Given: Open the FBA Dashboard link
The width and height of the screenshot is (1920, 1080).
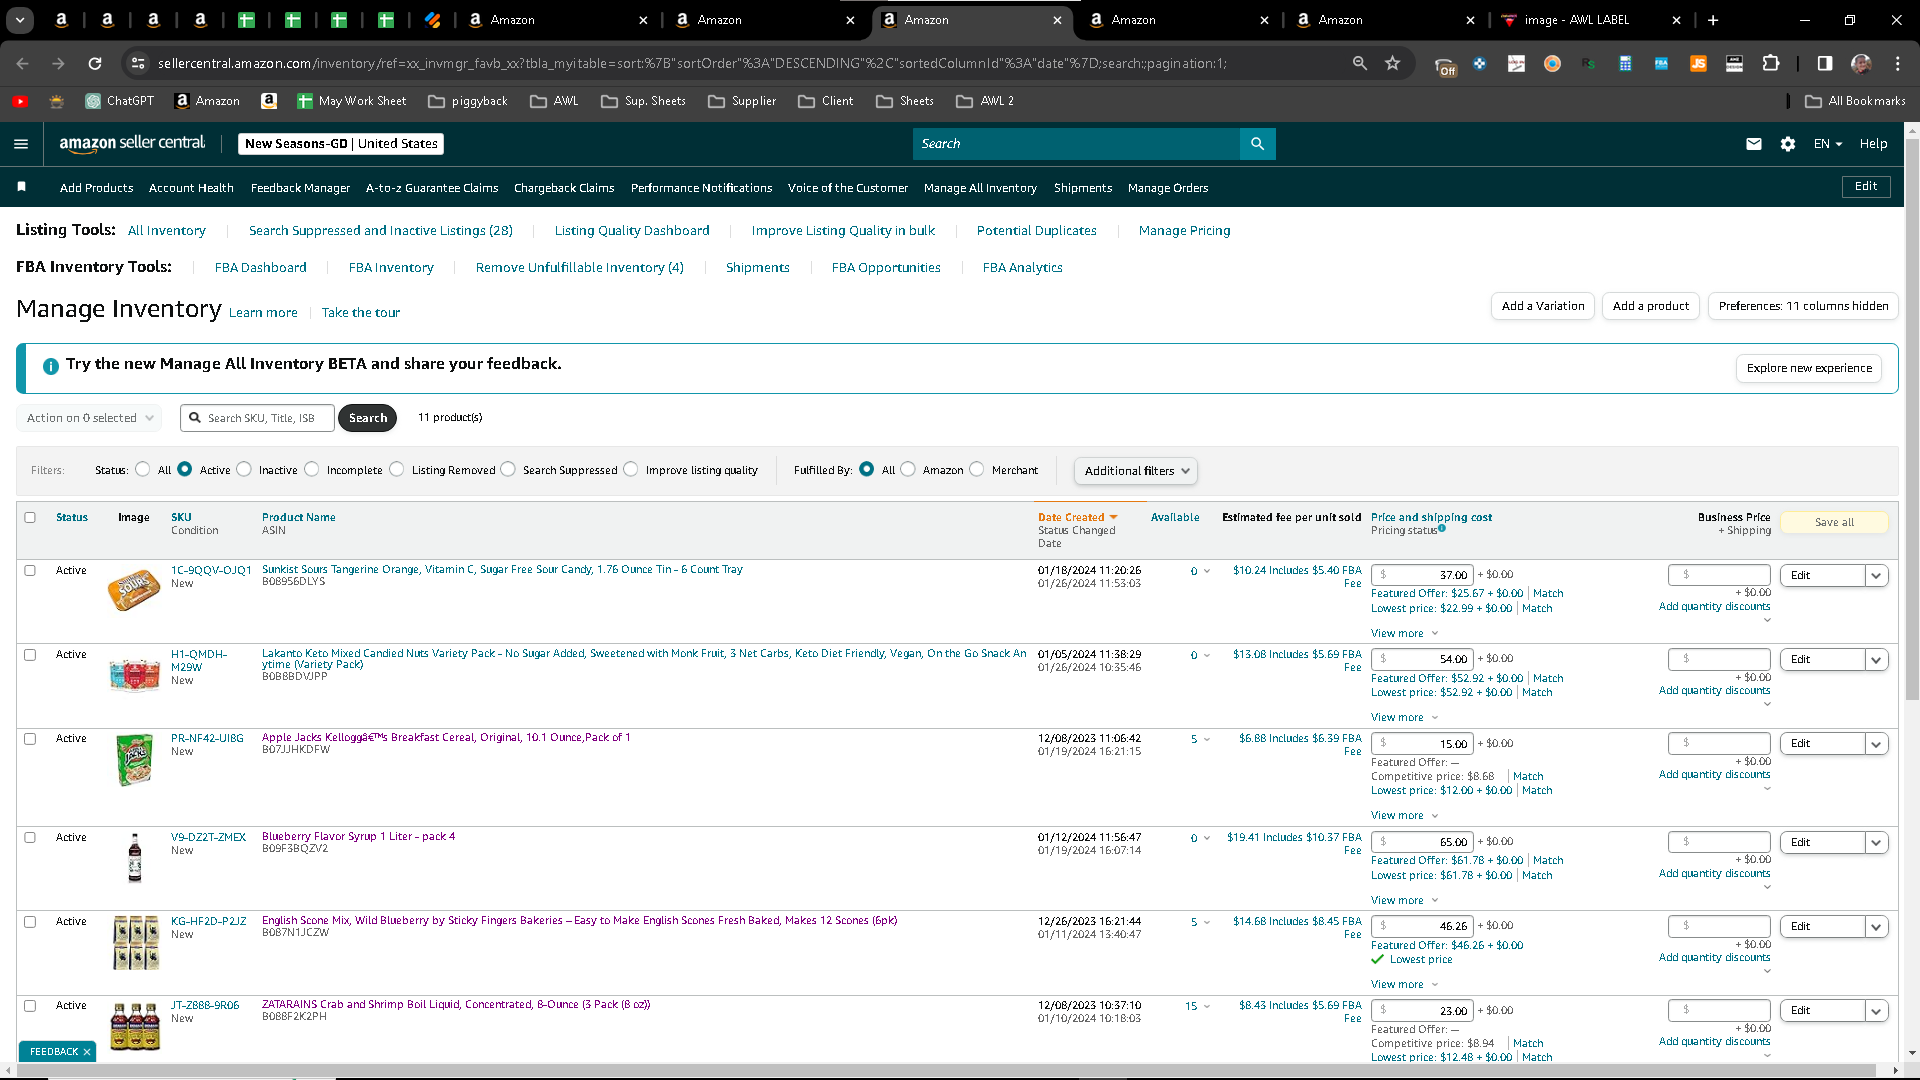Looking at the screenshot, I should click(x=261, y=268).
